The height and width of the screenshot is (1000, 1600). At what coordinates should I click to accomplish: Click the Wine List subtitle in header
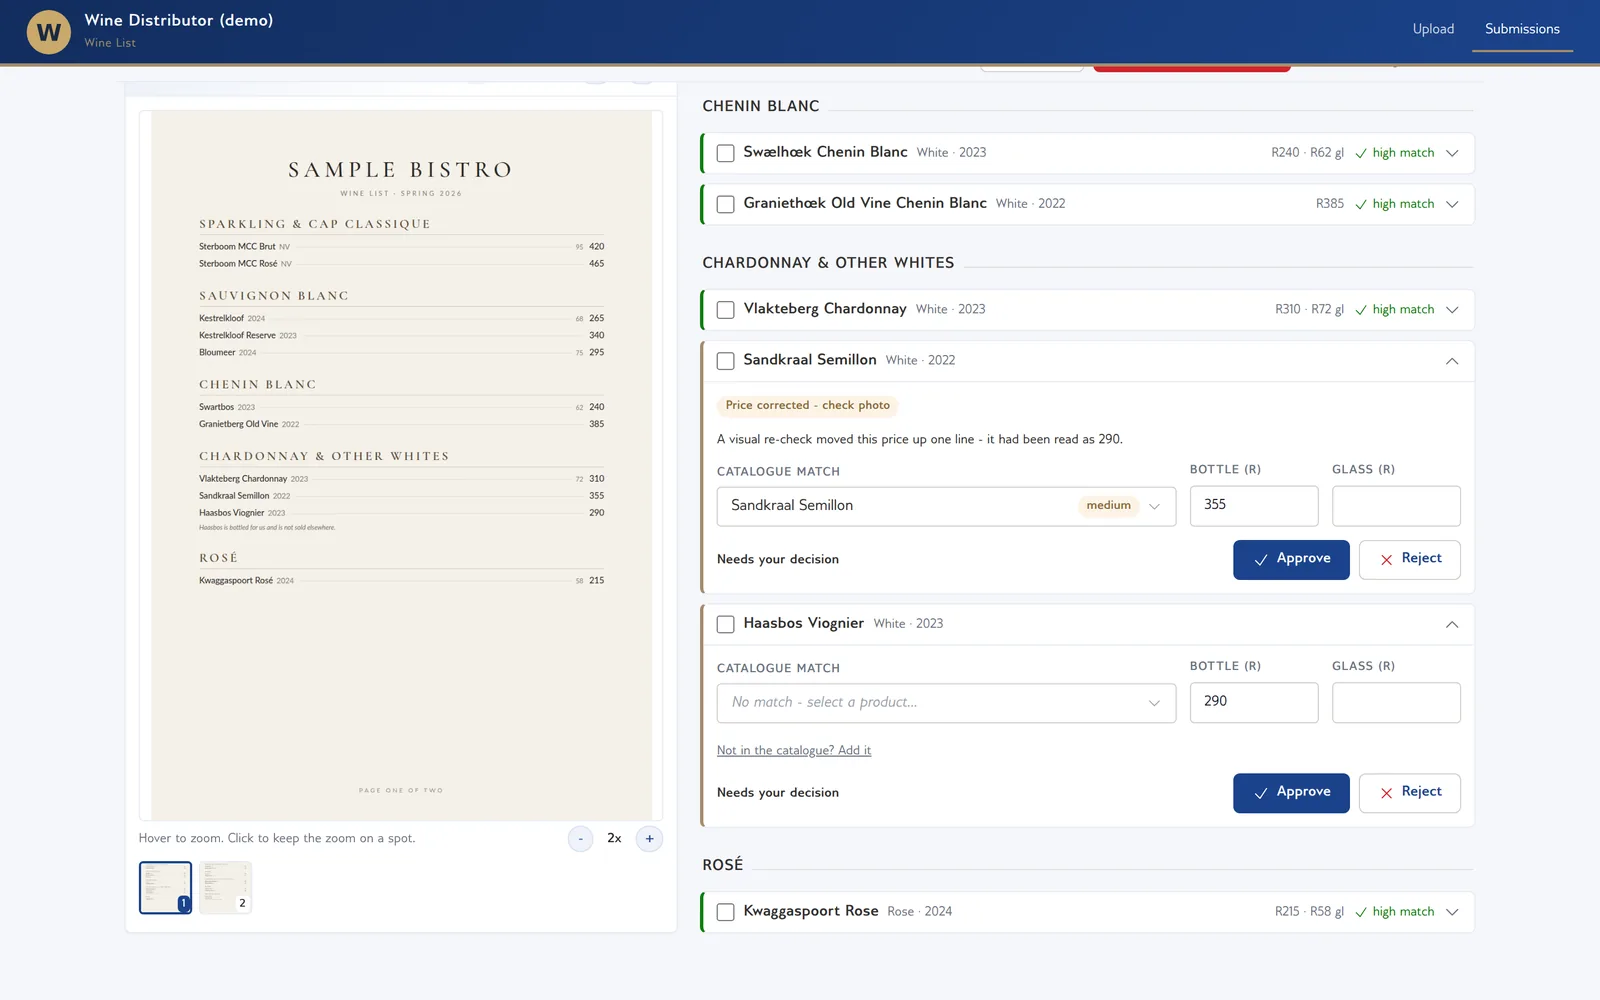tap(110, 43)
